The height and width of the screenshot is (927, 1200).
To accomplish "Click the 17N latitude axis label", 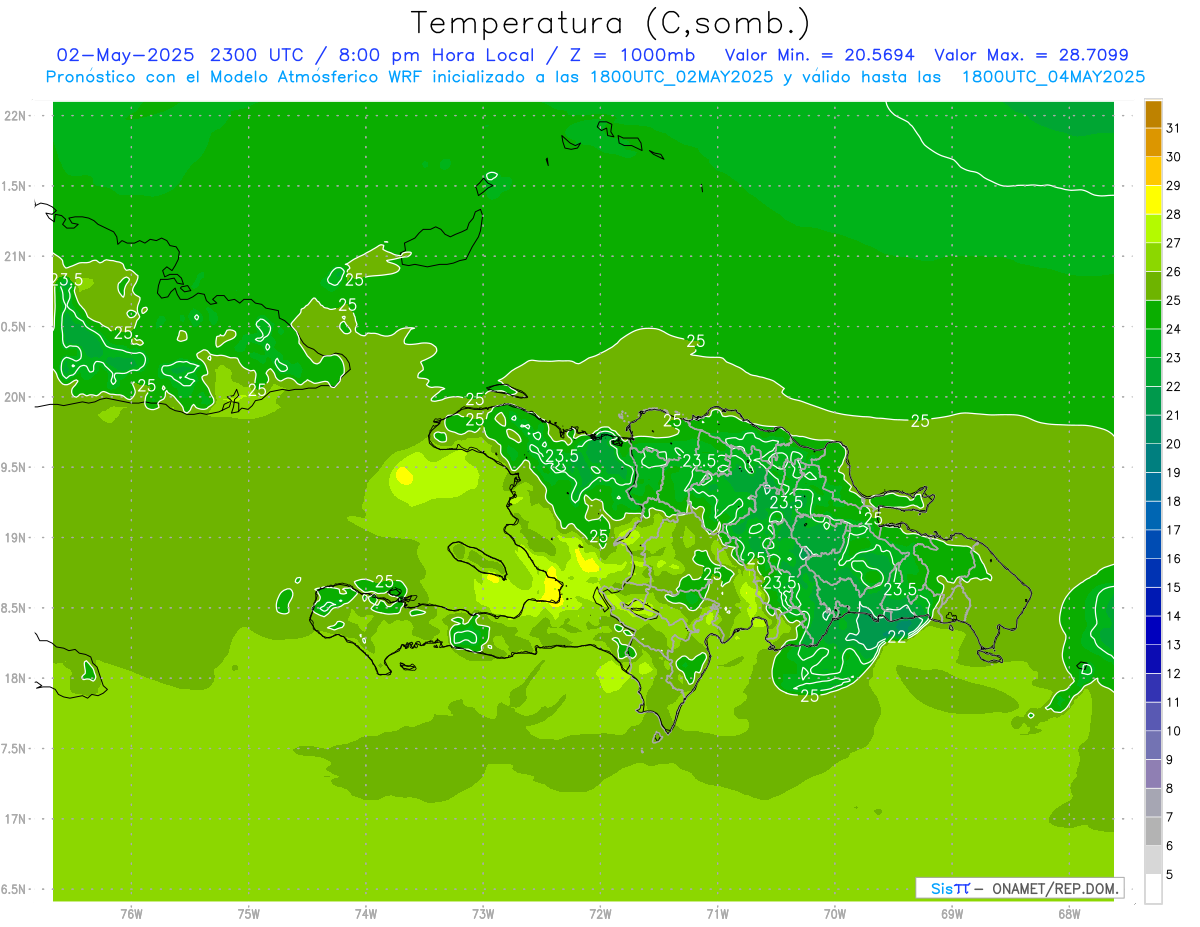I will 17,819.
